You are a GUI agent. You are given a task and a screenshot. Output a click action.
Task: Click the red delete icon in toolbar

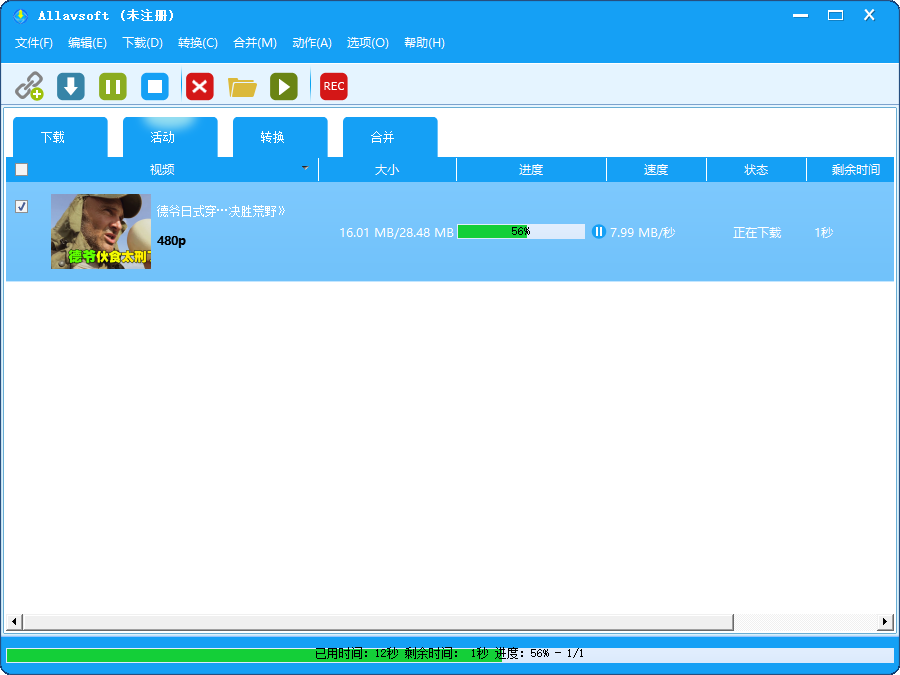point(199,86)
